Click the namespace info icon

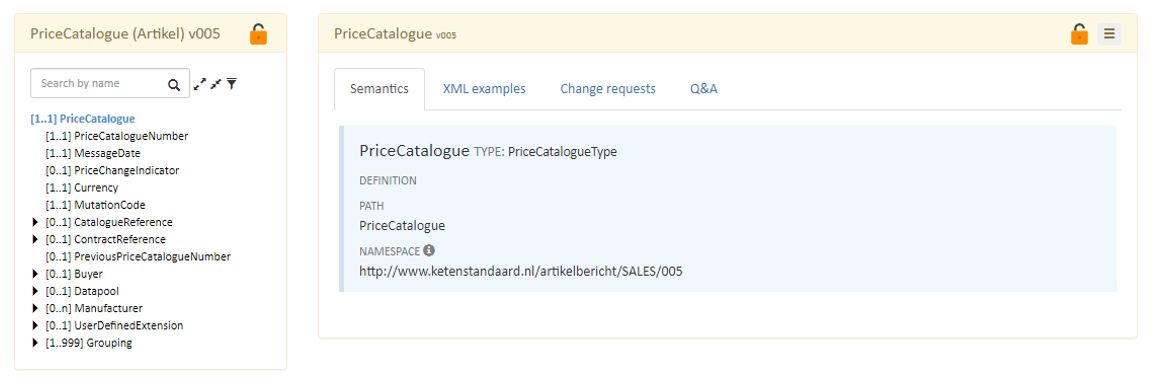429,251
